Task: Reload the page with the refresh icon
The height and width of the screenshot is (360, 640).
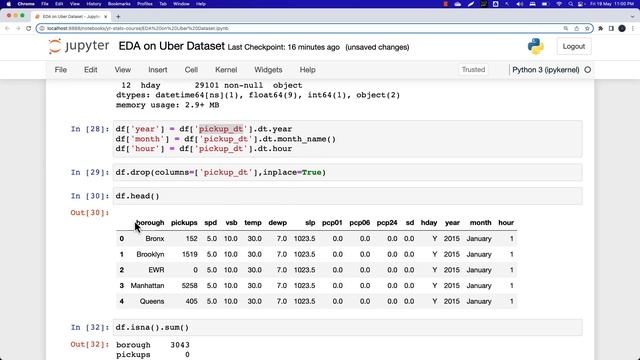Action: pos(29,28)
